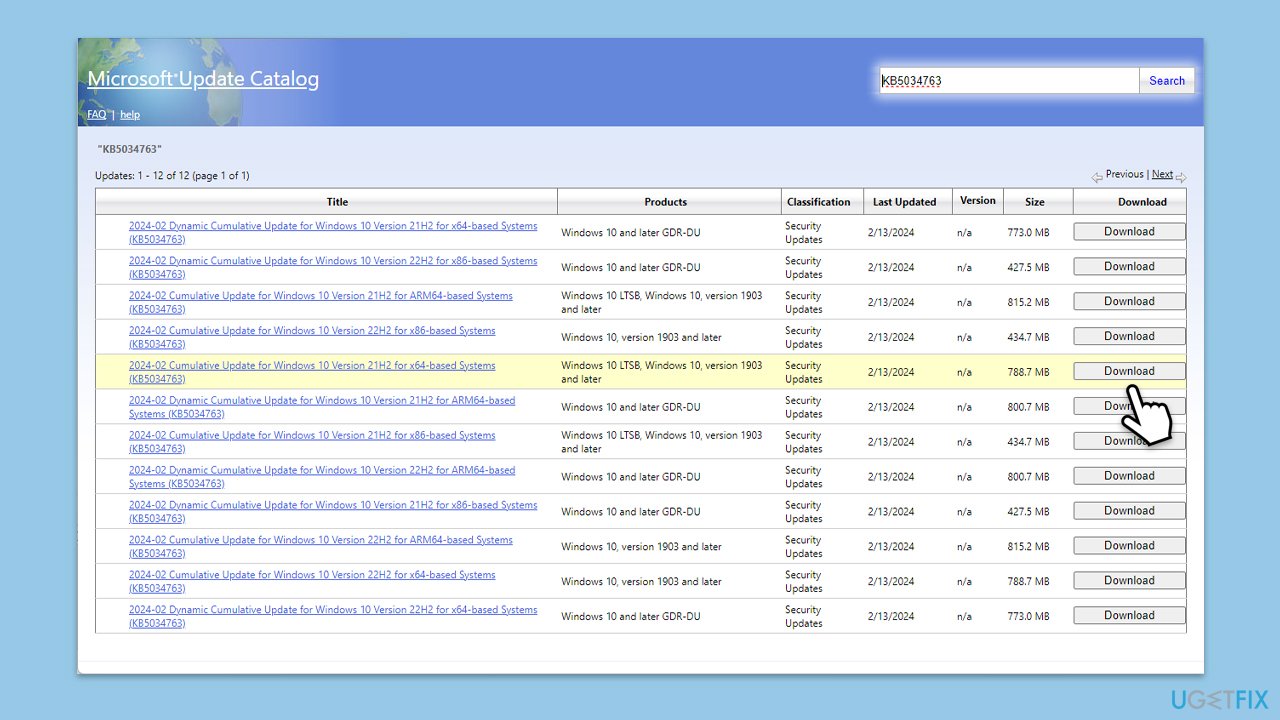Click the 788.7 MB size in the highlighted row
Viewport: 1280px width, 720px height.
[1028, 372]
